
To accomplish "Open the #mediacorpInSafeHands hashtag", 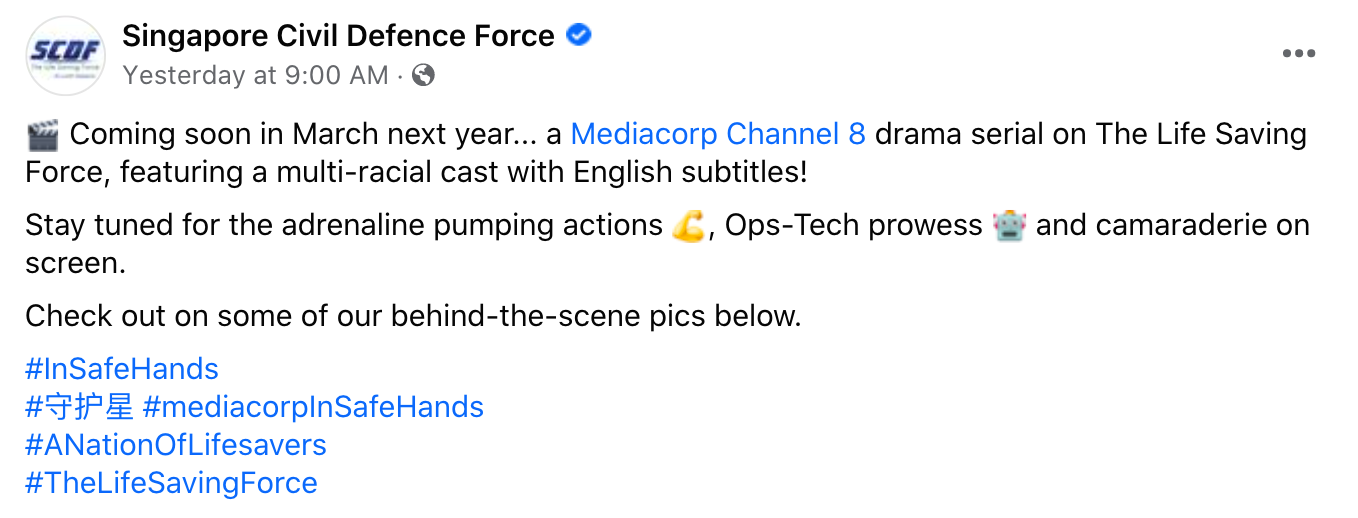I will [313, 407].
